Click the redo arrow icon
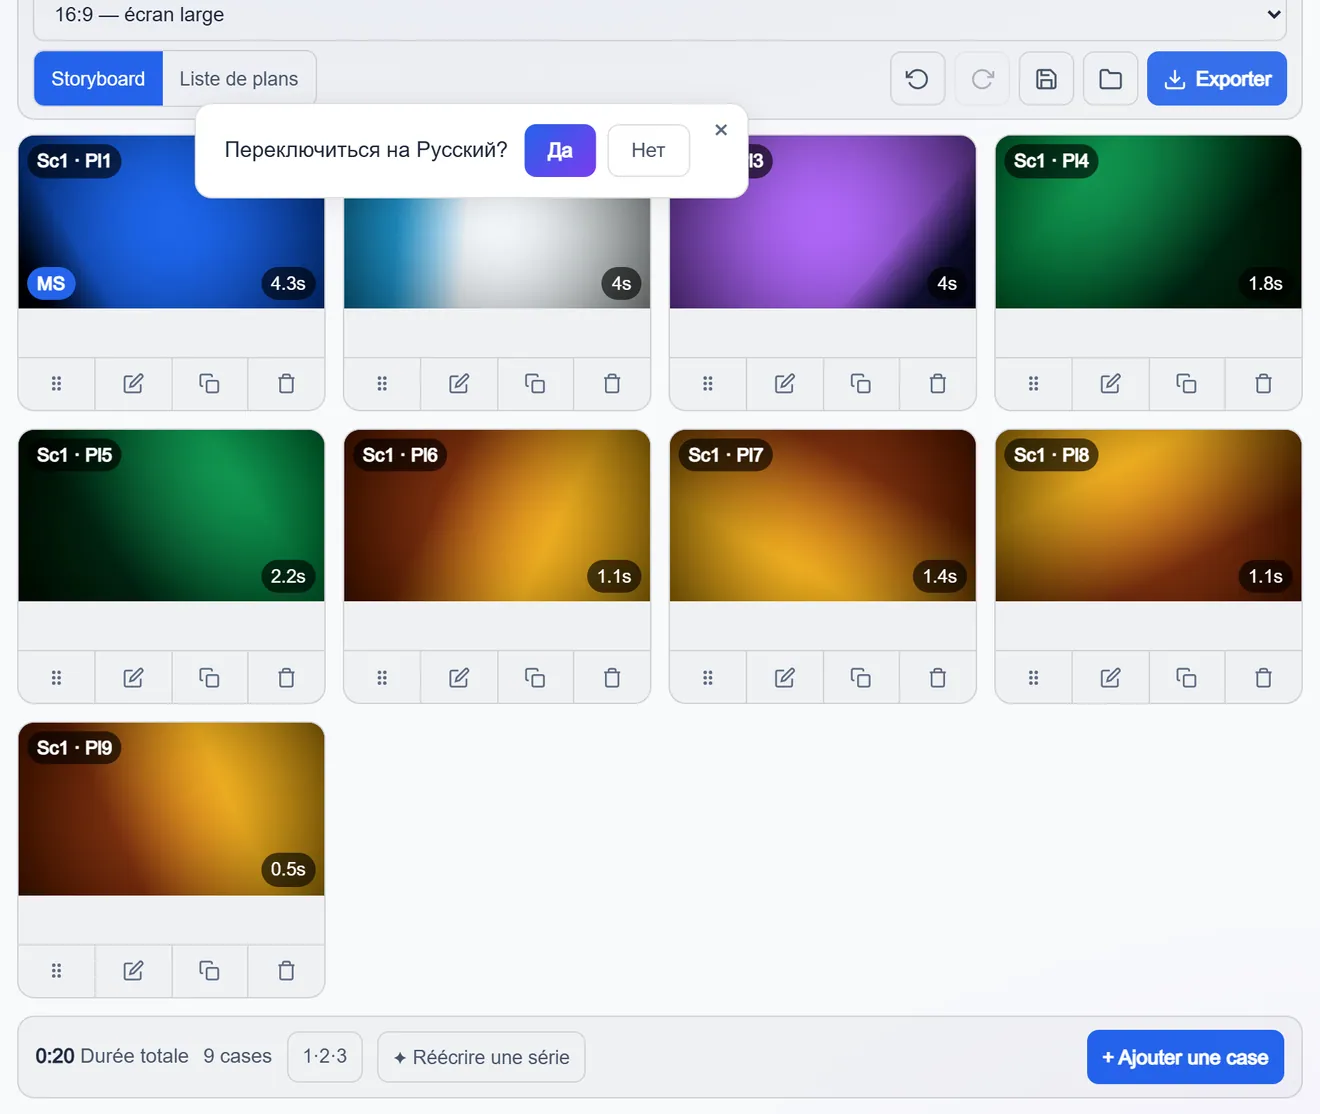This screenshot has height=1114, width=1320. click(x=982, y=79)
